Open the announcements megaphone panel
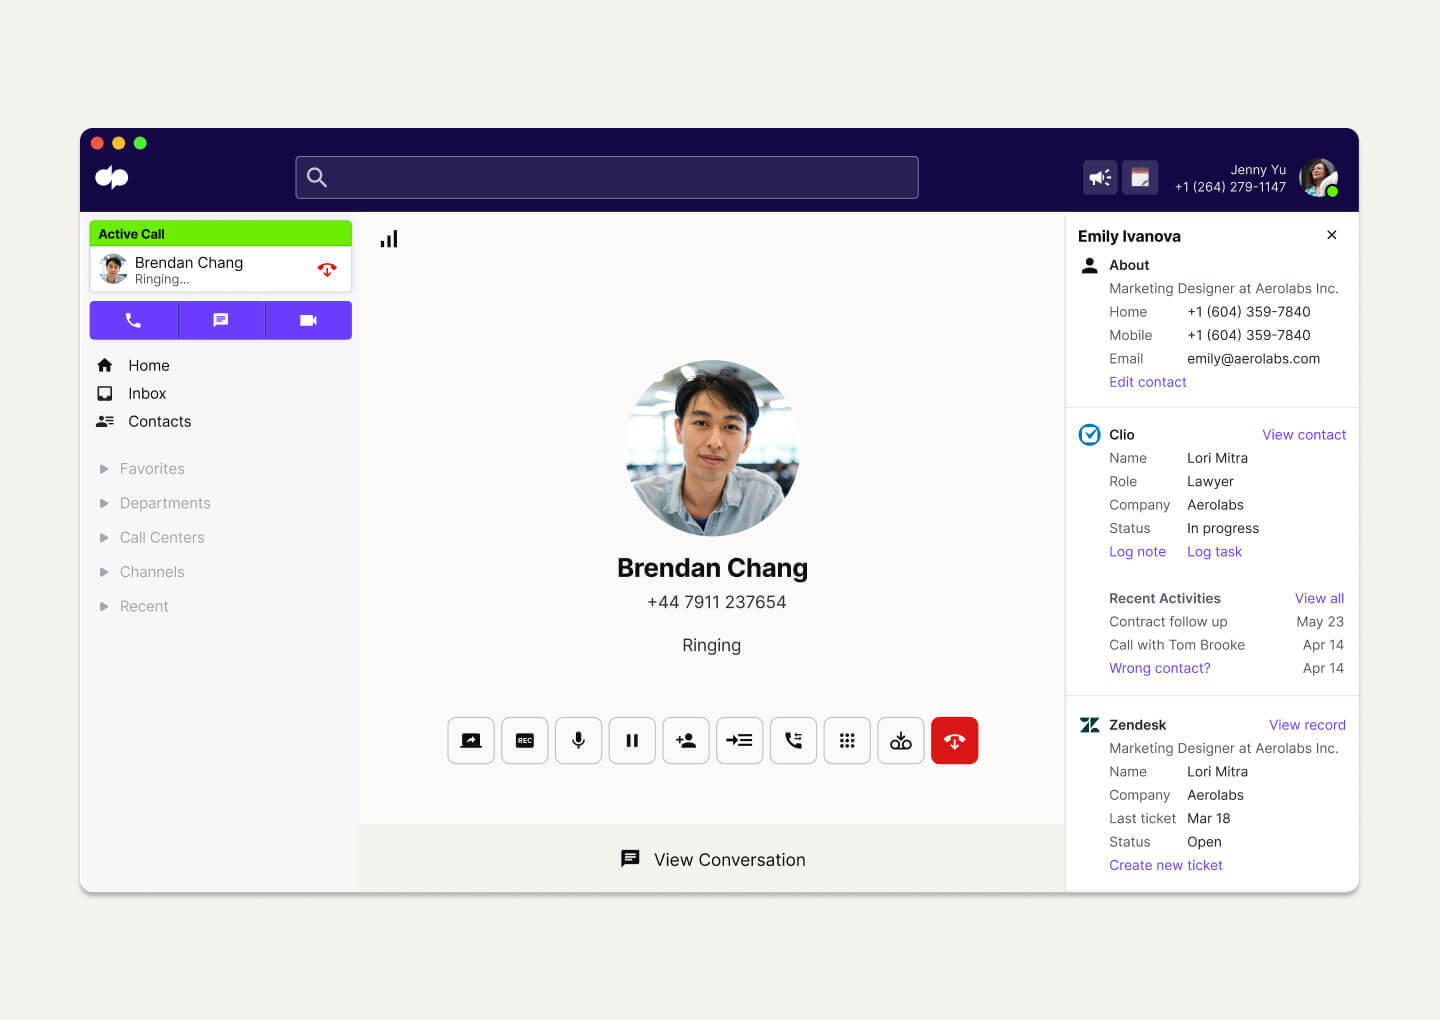This screenshot has width=1440, height=1020. pyautogui.click(x=1100, y=177)
